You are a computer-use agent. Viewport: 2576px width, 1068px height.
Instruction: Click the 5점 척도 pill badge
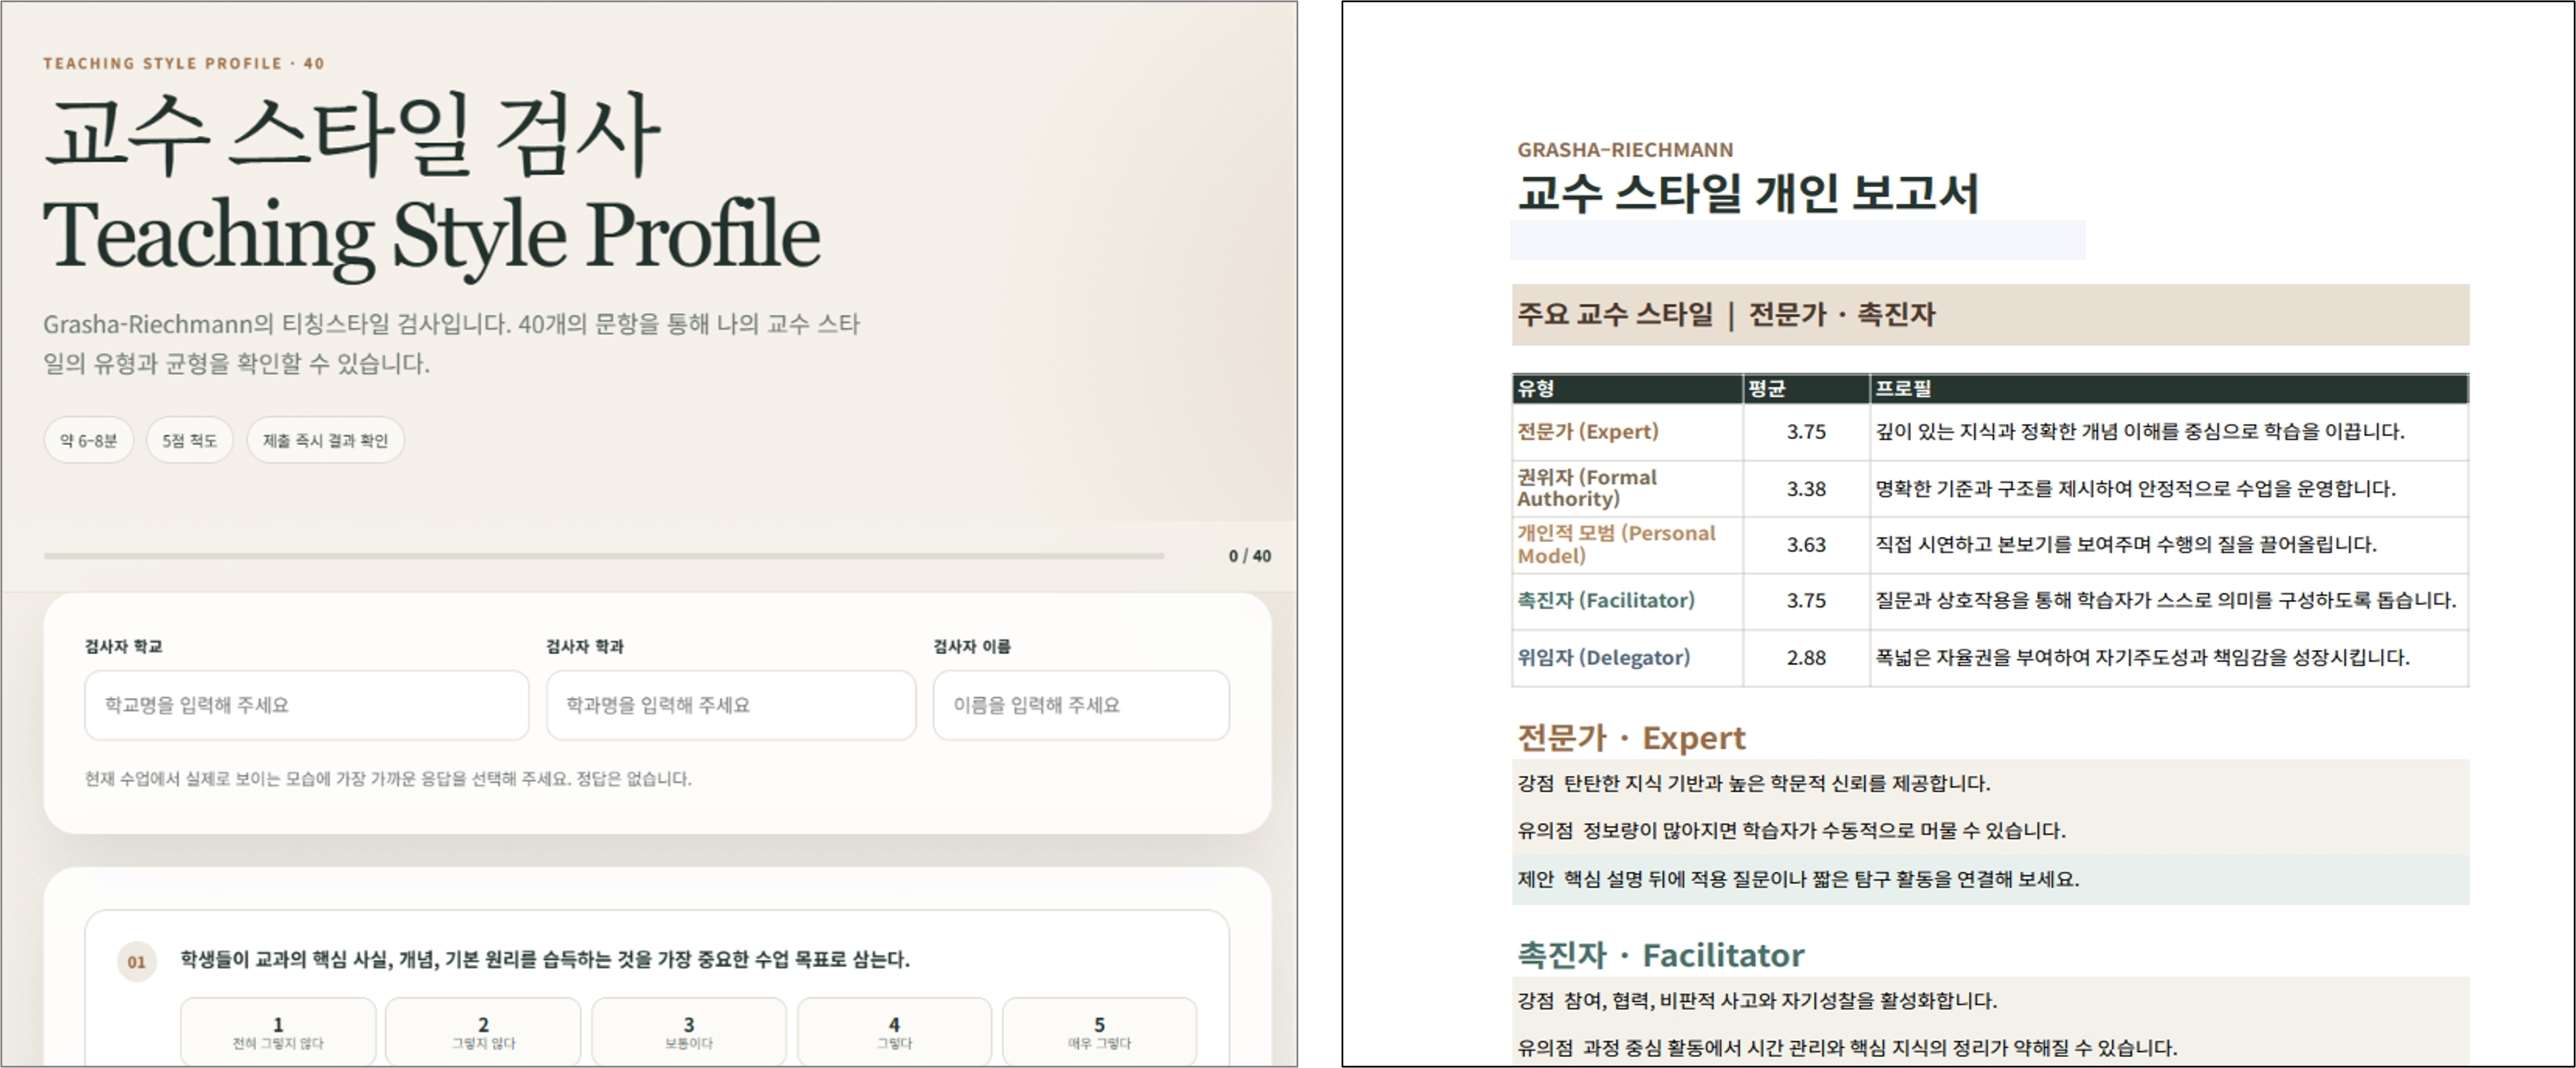(190, 440)
